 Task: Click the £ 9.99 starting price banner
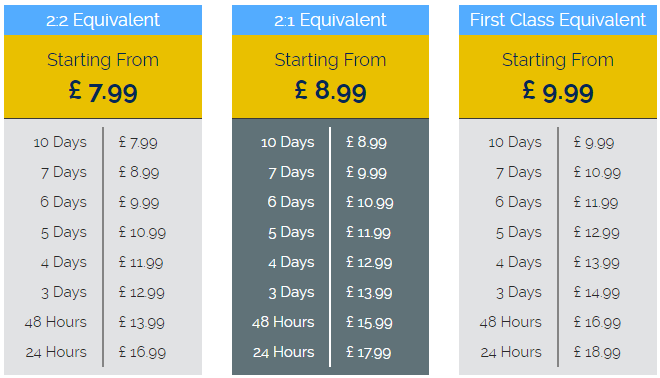pyautogui.click(x=557, y=77)
